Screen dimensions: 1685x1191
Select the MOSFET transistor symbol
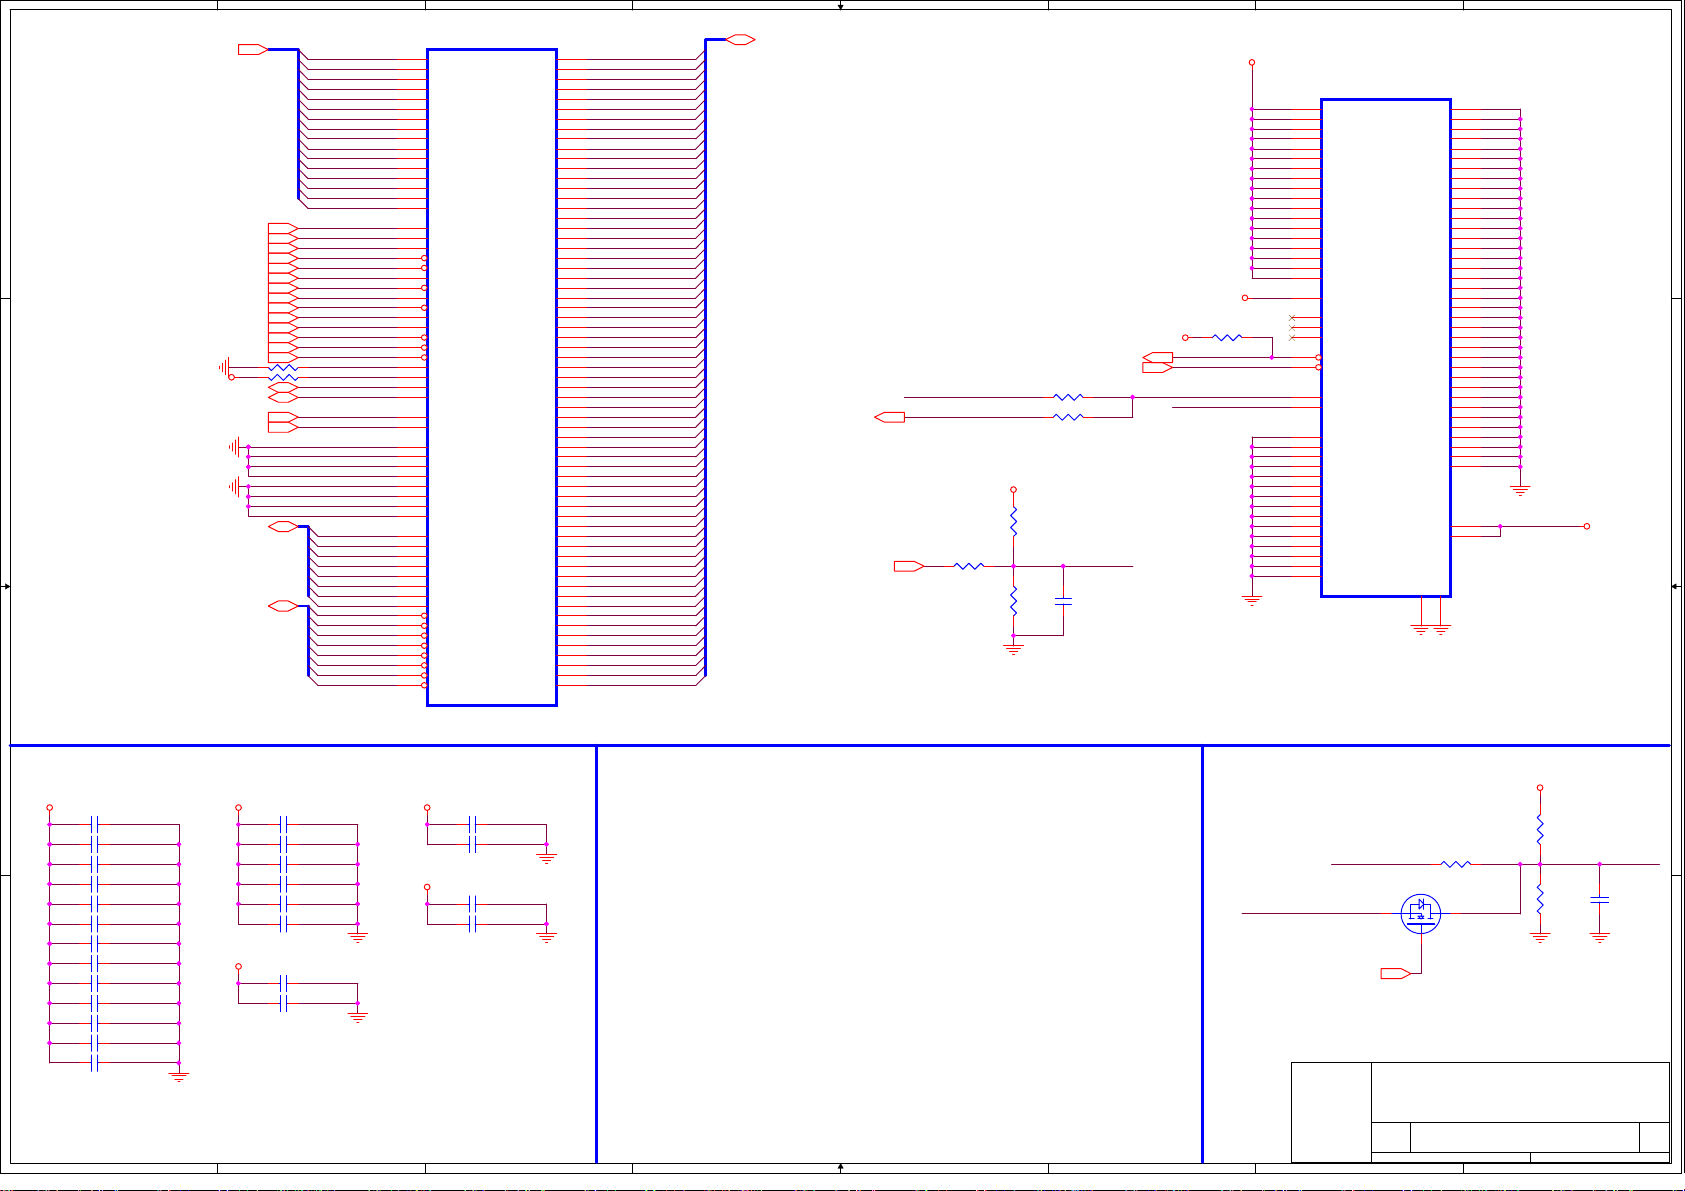coord(1420,913)
